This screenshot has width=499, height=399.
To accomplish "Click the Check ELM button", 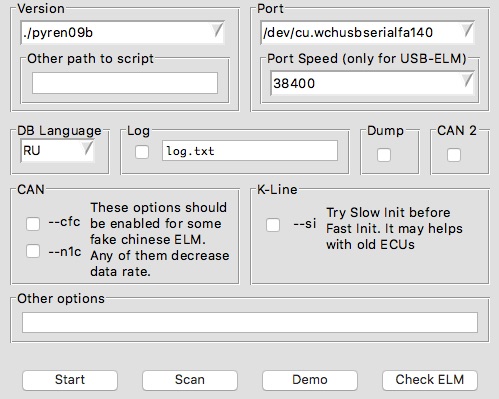I will (x=430, y=380).
